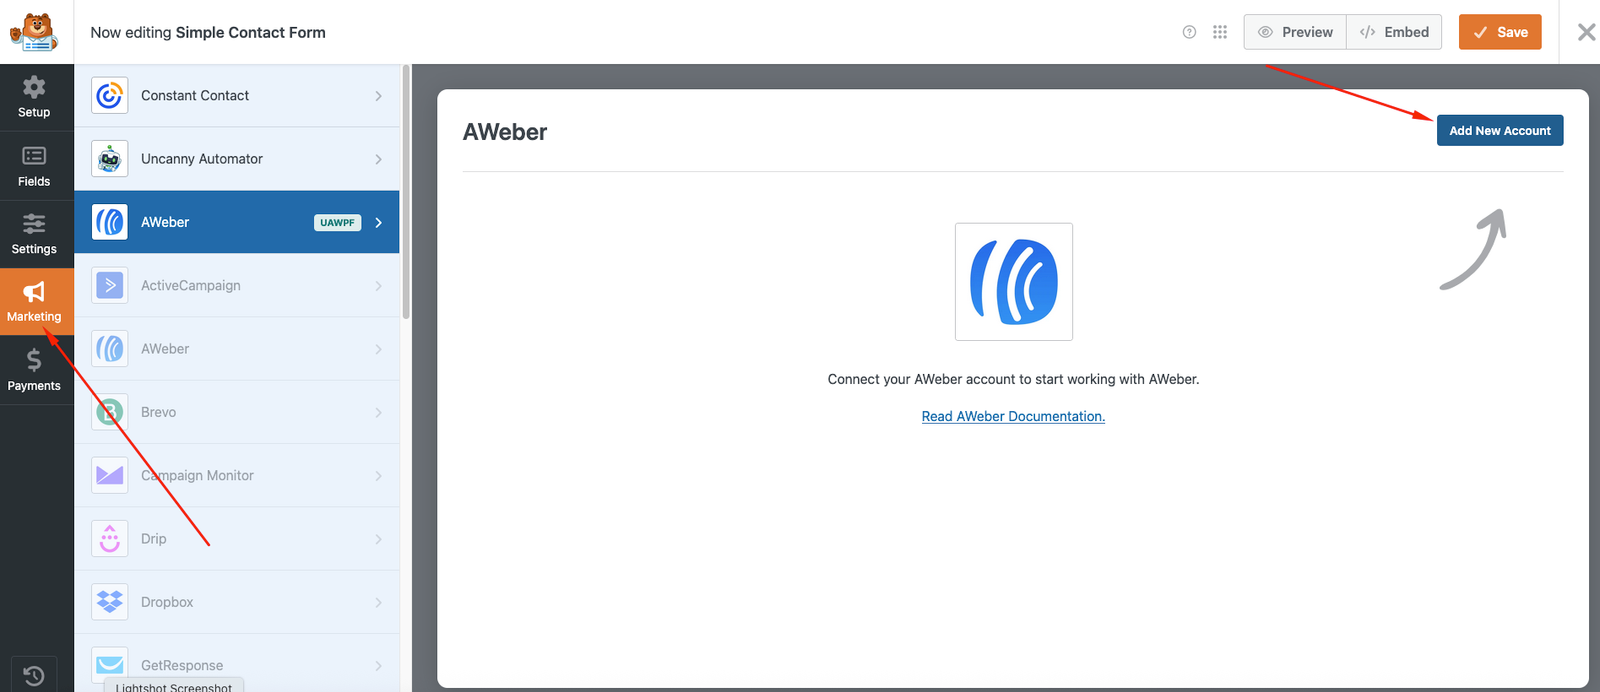Click the Uncanny Automator robot icon
The width and height of the screenshot is (1600, 692).
110,159
